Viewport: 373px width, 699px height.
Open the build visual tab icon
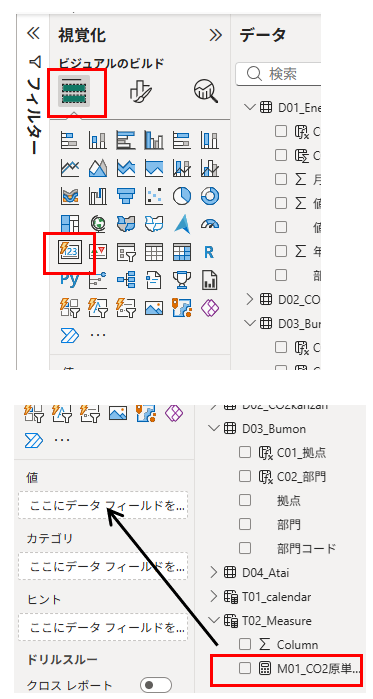point(74,90)
